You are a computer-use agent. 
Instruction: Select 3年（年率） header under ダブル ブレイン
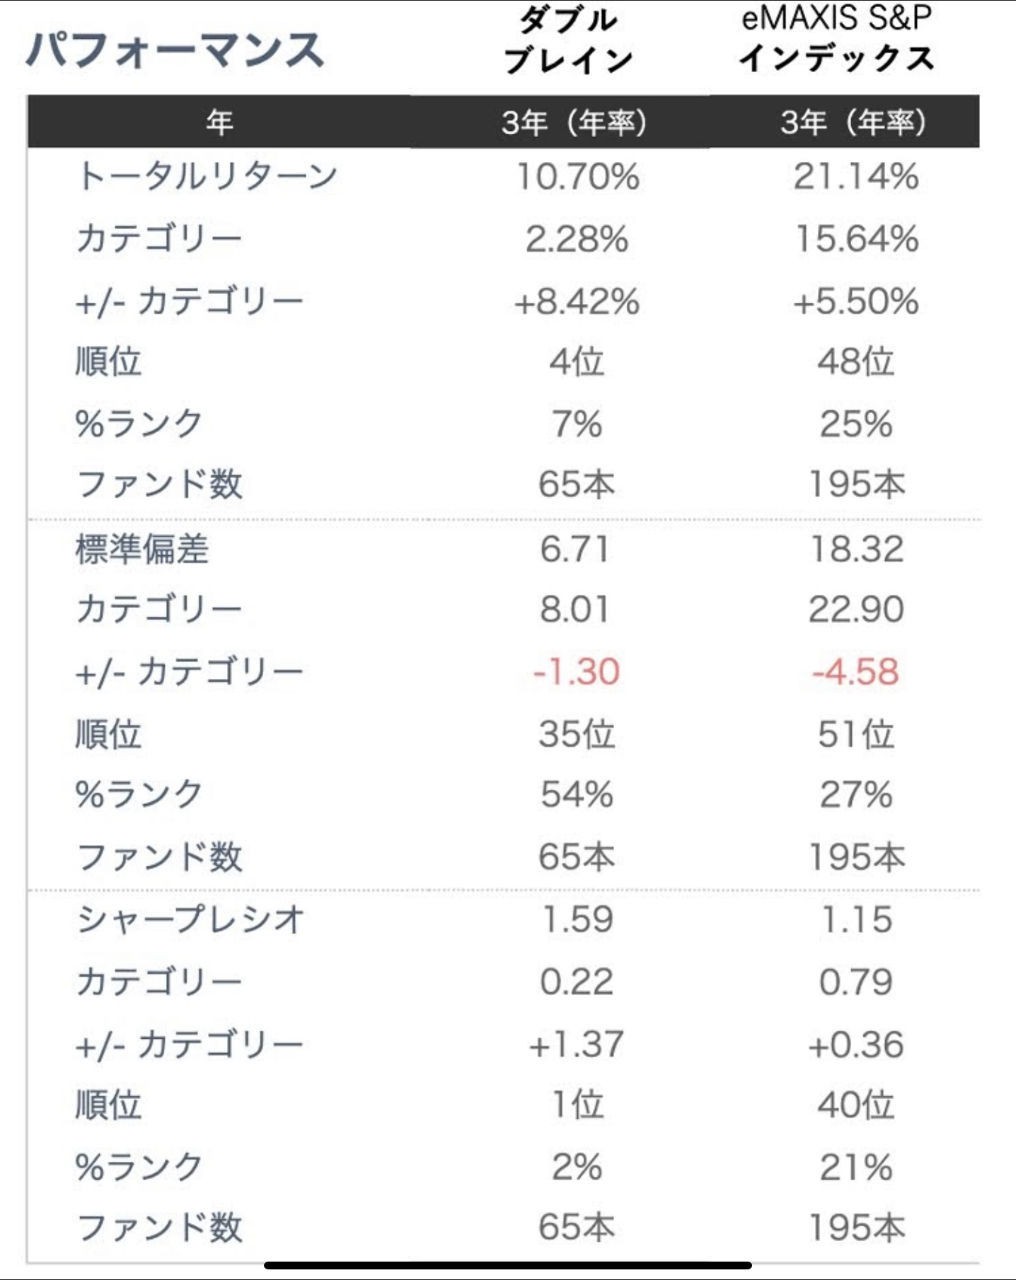pos(575,122)
